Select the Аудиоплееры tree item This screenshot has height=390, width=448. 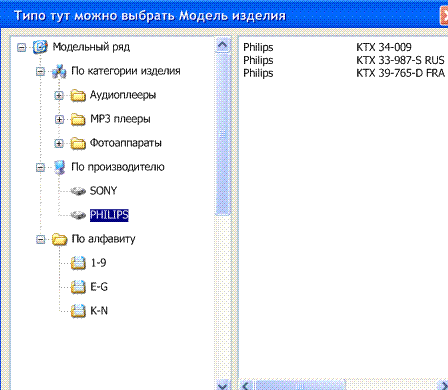coord(123,95)
